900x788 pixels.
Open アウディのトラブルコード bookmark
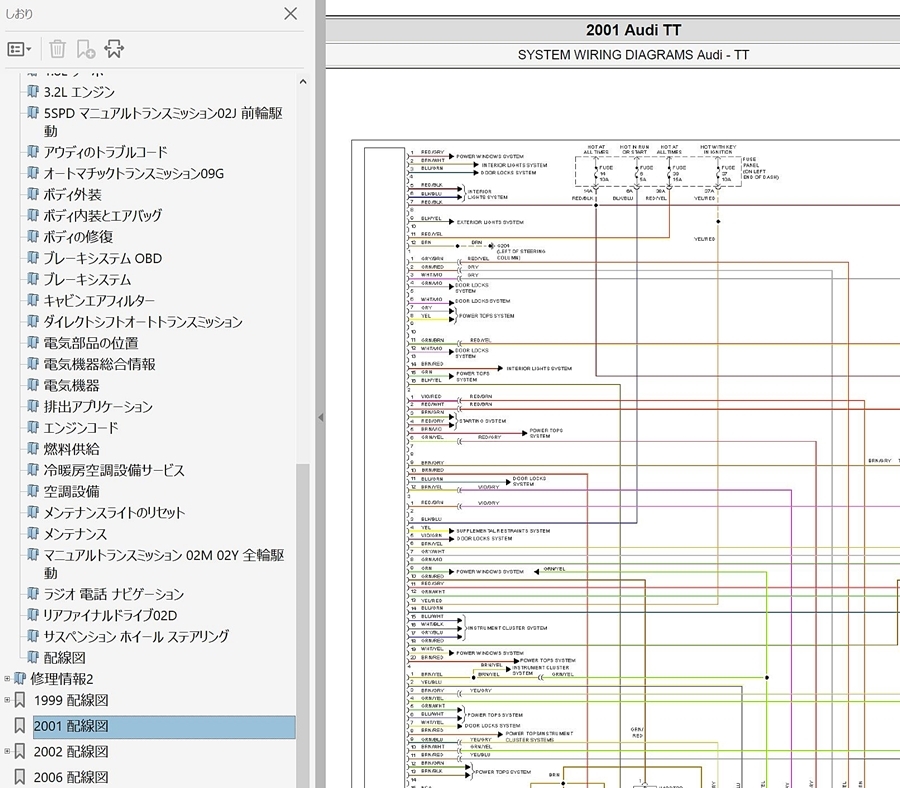click(x=106, y=152)
